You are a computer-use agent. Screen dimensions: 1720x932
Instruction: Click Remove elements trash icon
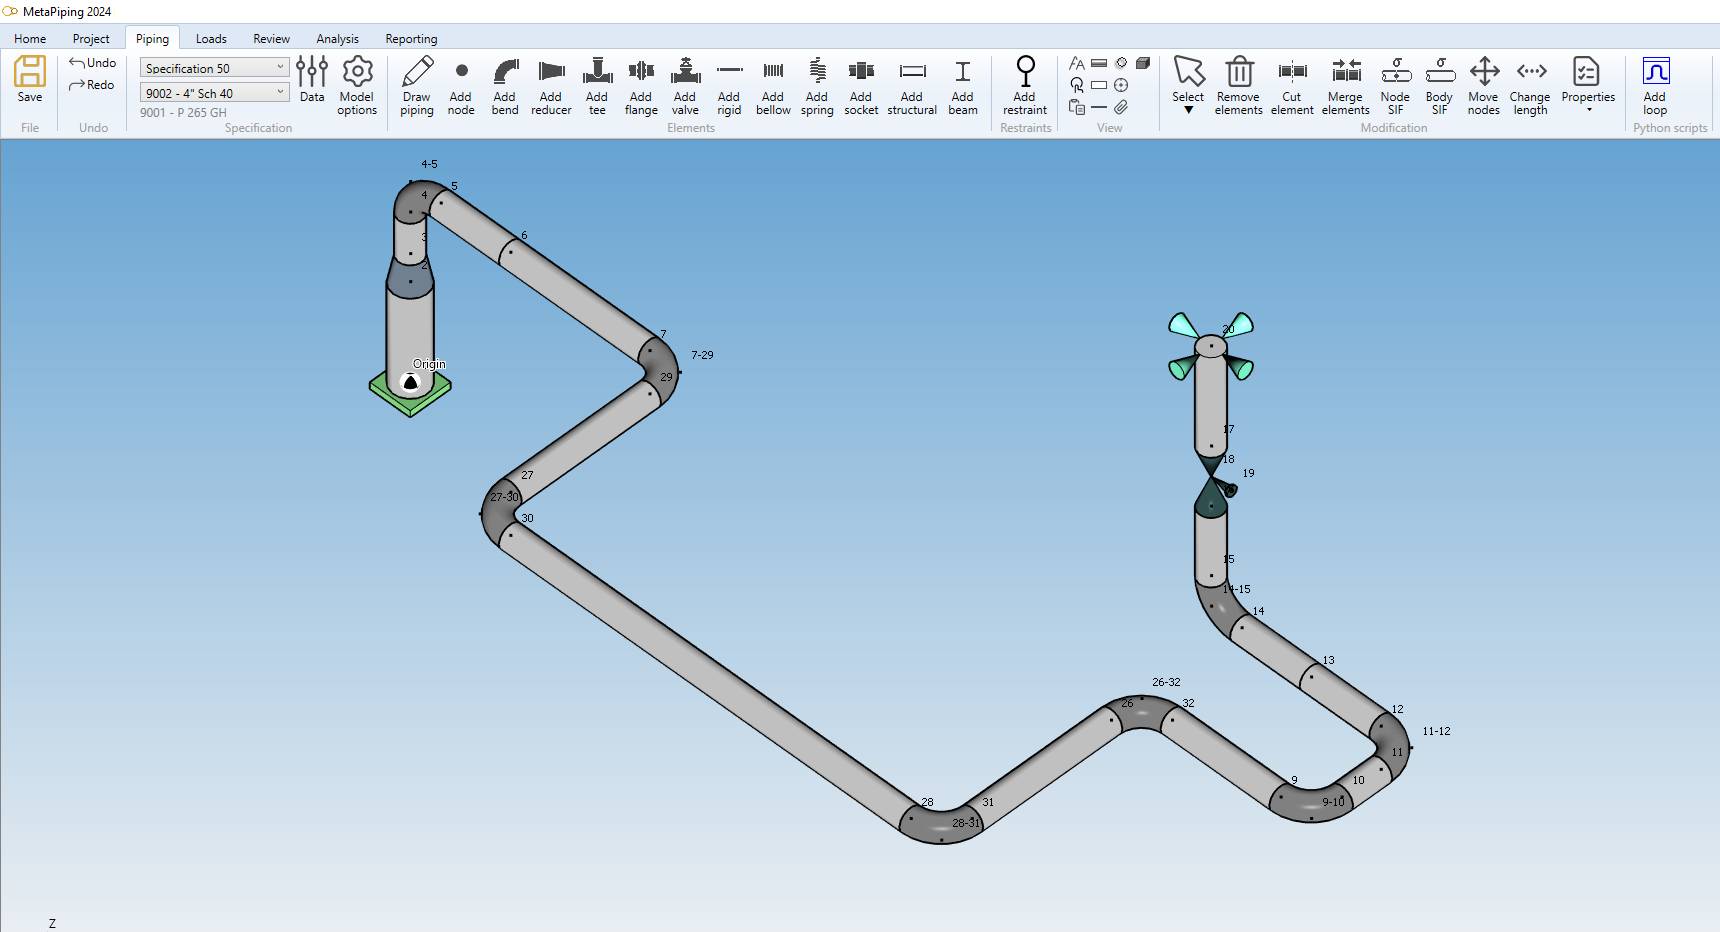pyautogui.click(x=1239, y=86)
